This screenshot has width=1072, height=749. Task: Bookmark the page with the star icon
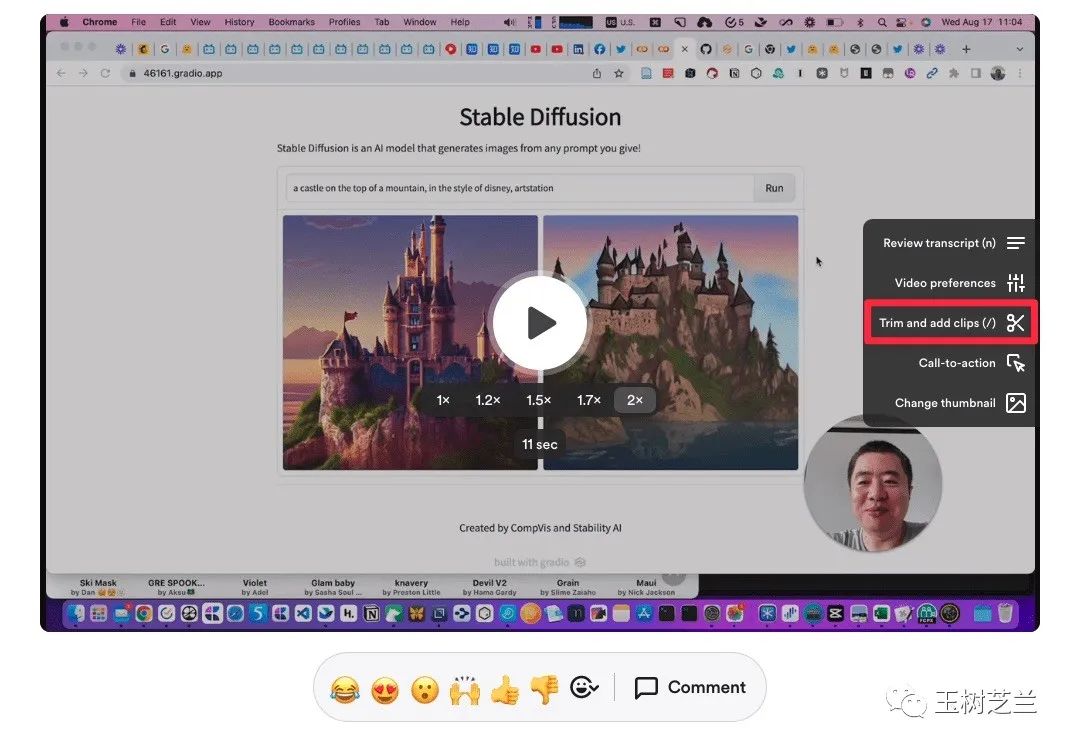619,73
